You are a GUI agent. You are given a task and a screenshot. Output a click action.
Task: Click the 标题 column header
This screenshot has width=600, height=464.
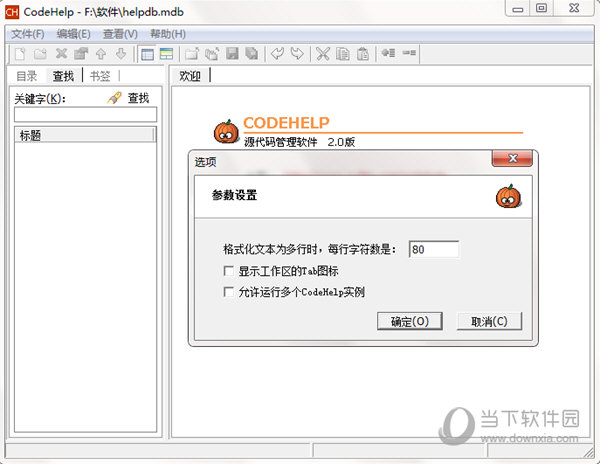85,135
